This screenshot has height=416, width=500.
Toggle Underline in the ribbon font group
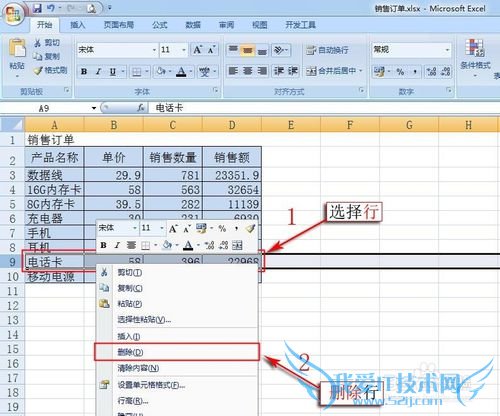(113, 71)
